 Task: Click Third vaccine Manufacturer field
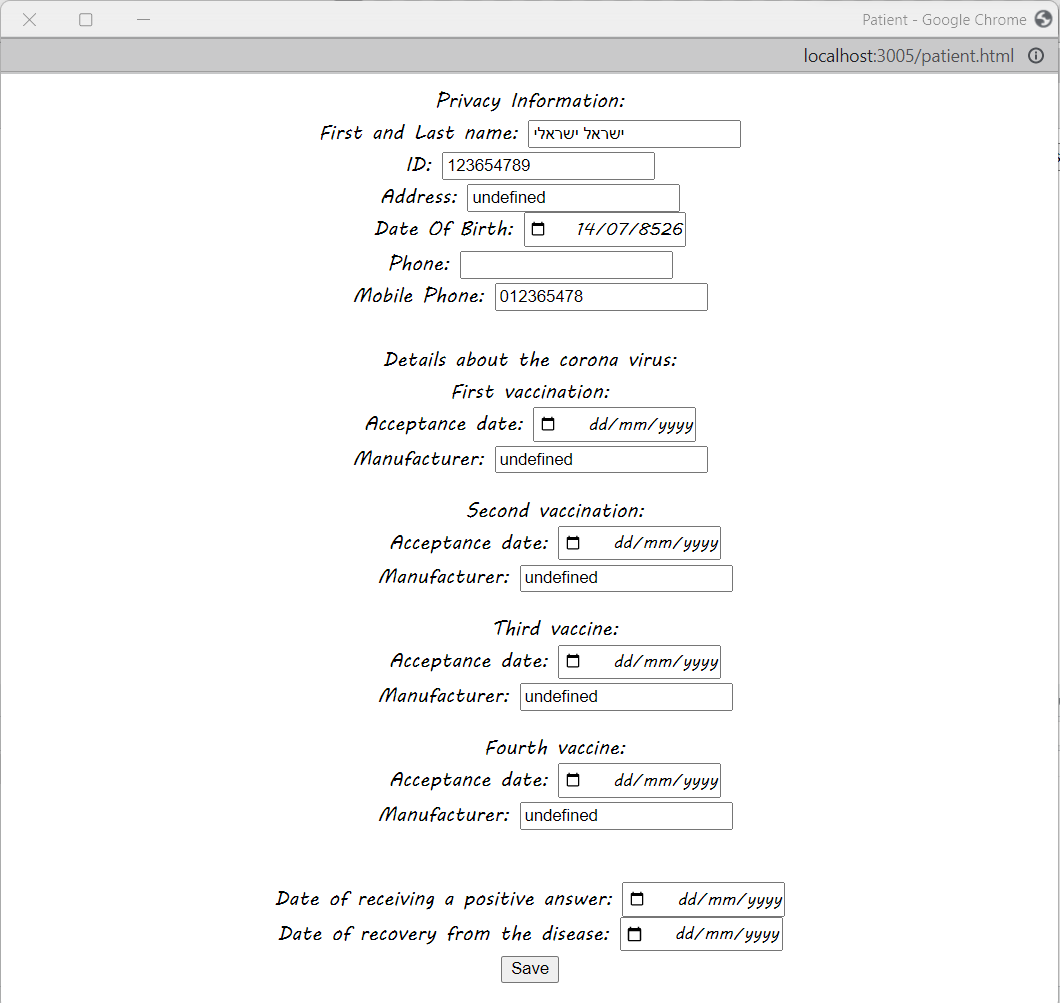(626, 697)
